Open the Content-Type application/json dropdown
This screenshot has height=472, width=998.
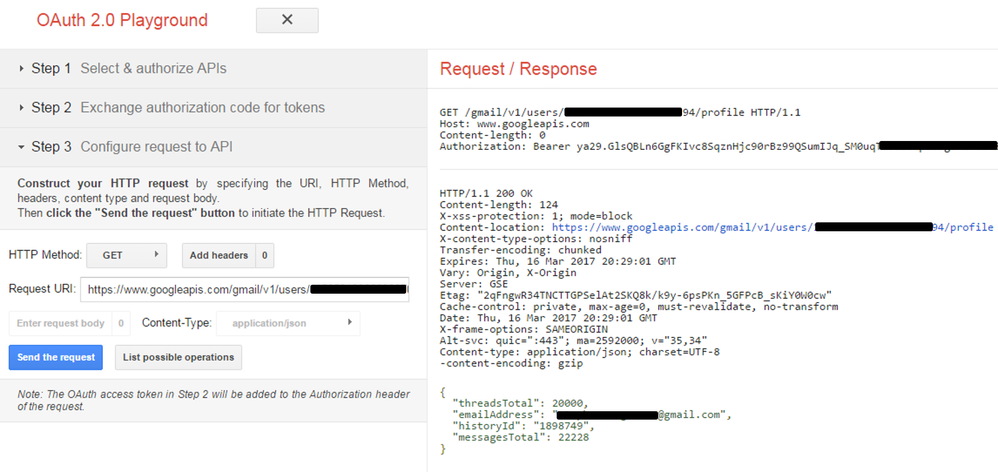click(290, 323)
